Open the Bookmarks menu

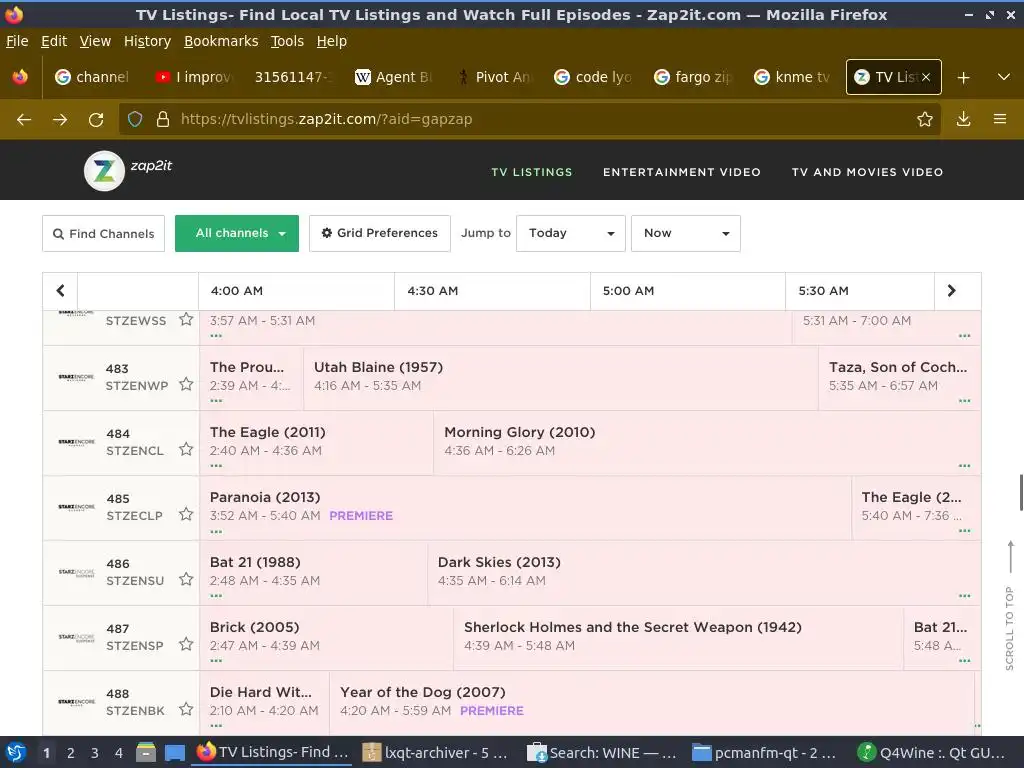pyautogui.click(x=221, y=41)
